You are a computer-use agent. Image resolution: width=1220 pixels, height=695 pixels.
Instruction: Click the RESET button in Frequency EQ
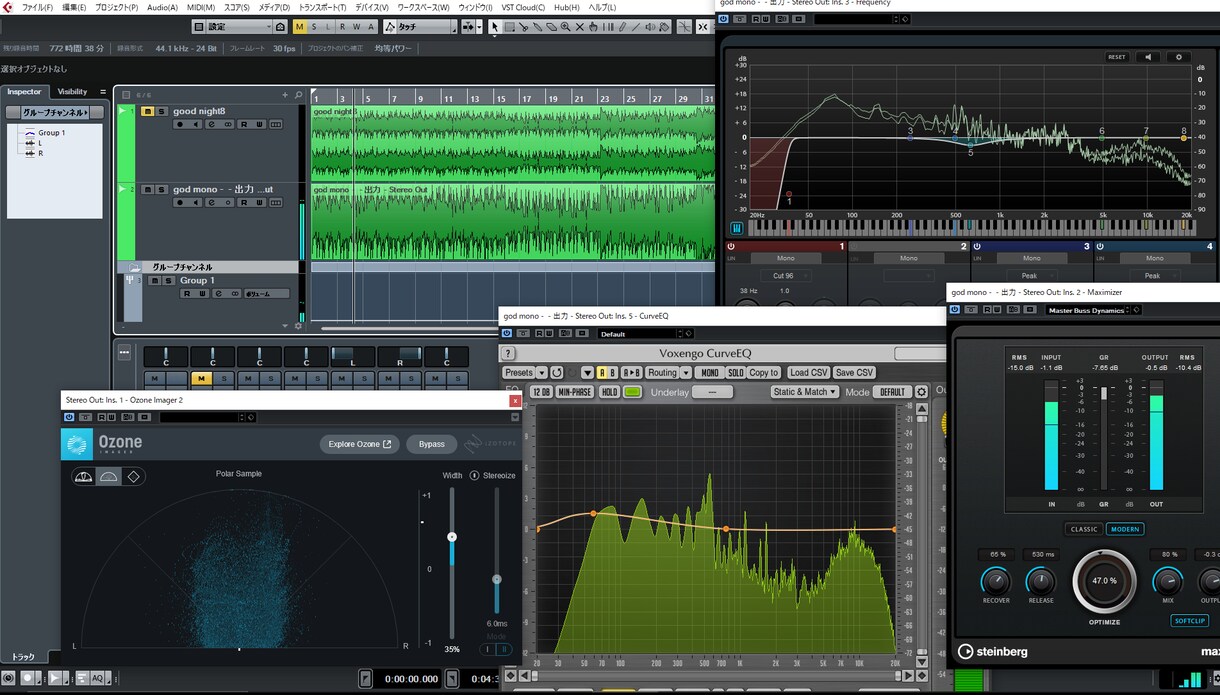1116,57
